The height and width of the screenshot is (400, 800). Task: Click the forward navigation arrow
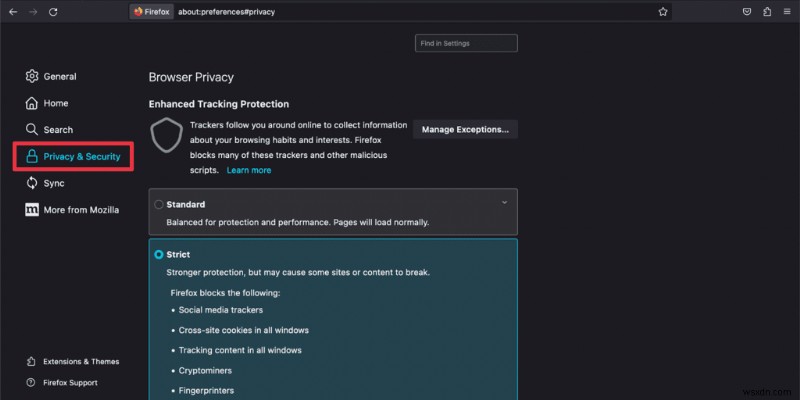[x=33, y=12]
